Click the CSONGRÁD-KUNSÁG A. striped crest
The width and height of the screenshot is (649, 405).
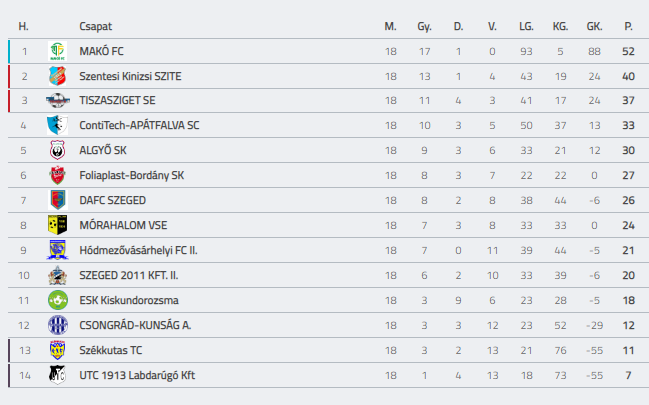pos(58,325)
